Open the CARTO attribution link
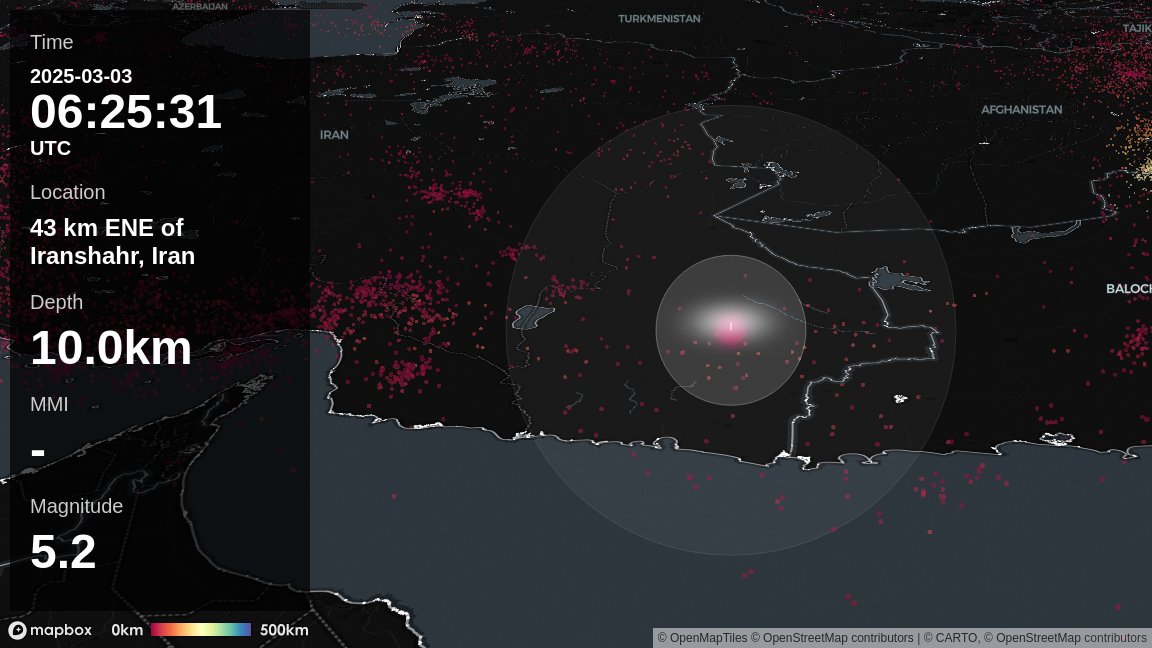 point(951,638)
